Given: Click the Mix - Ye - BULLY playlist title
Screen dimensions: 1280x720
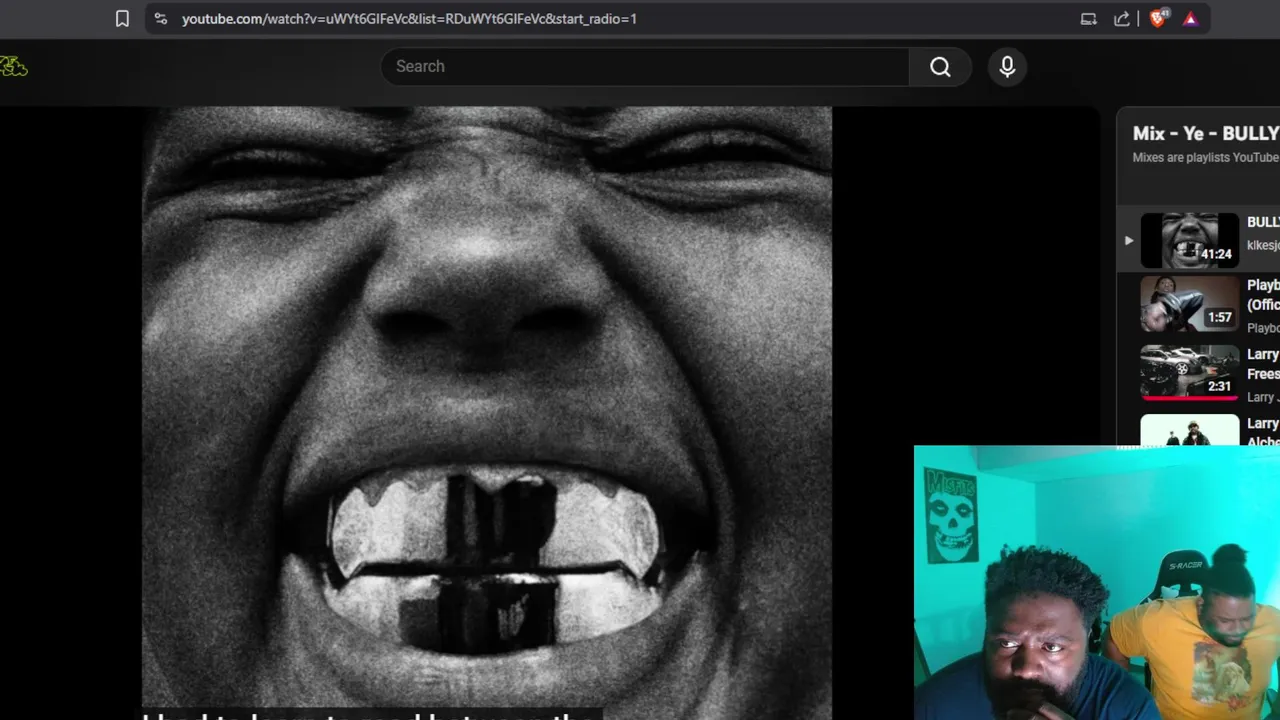Looking at the screenshot, I should coord(1206,133).
